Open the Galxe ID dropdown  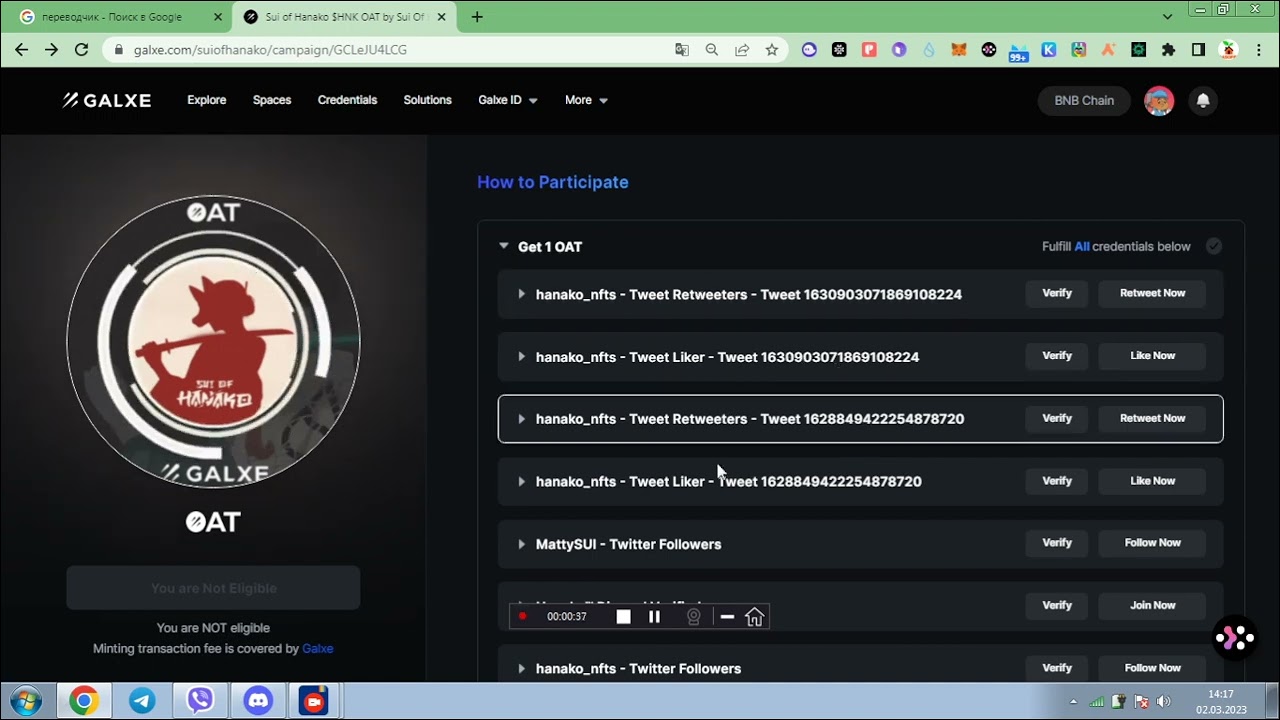coord(508,100)
